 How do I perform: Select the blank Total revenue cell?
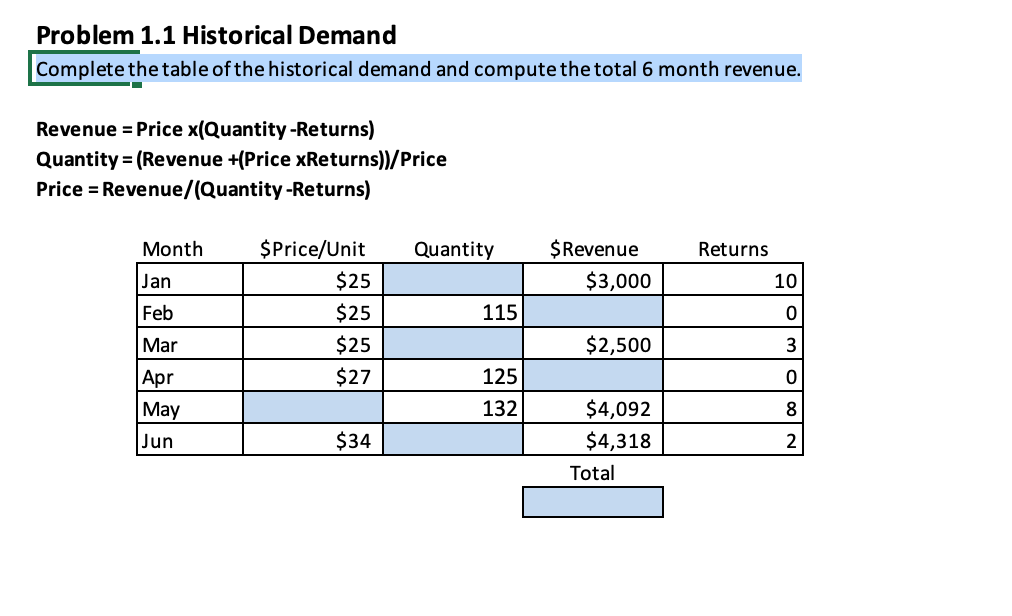coord(593,501)
